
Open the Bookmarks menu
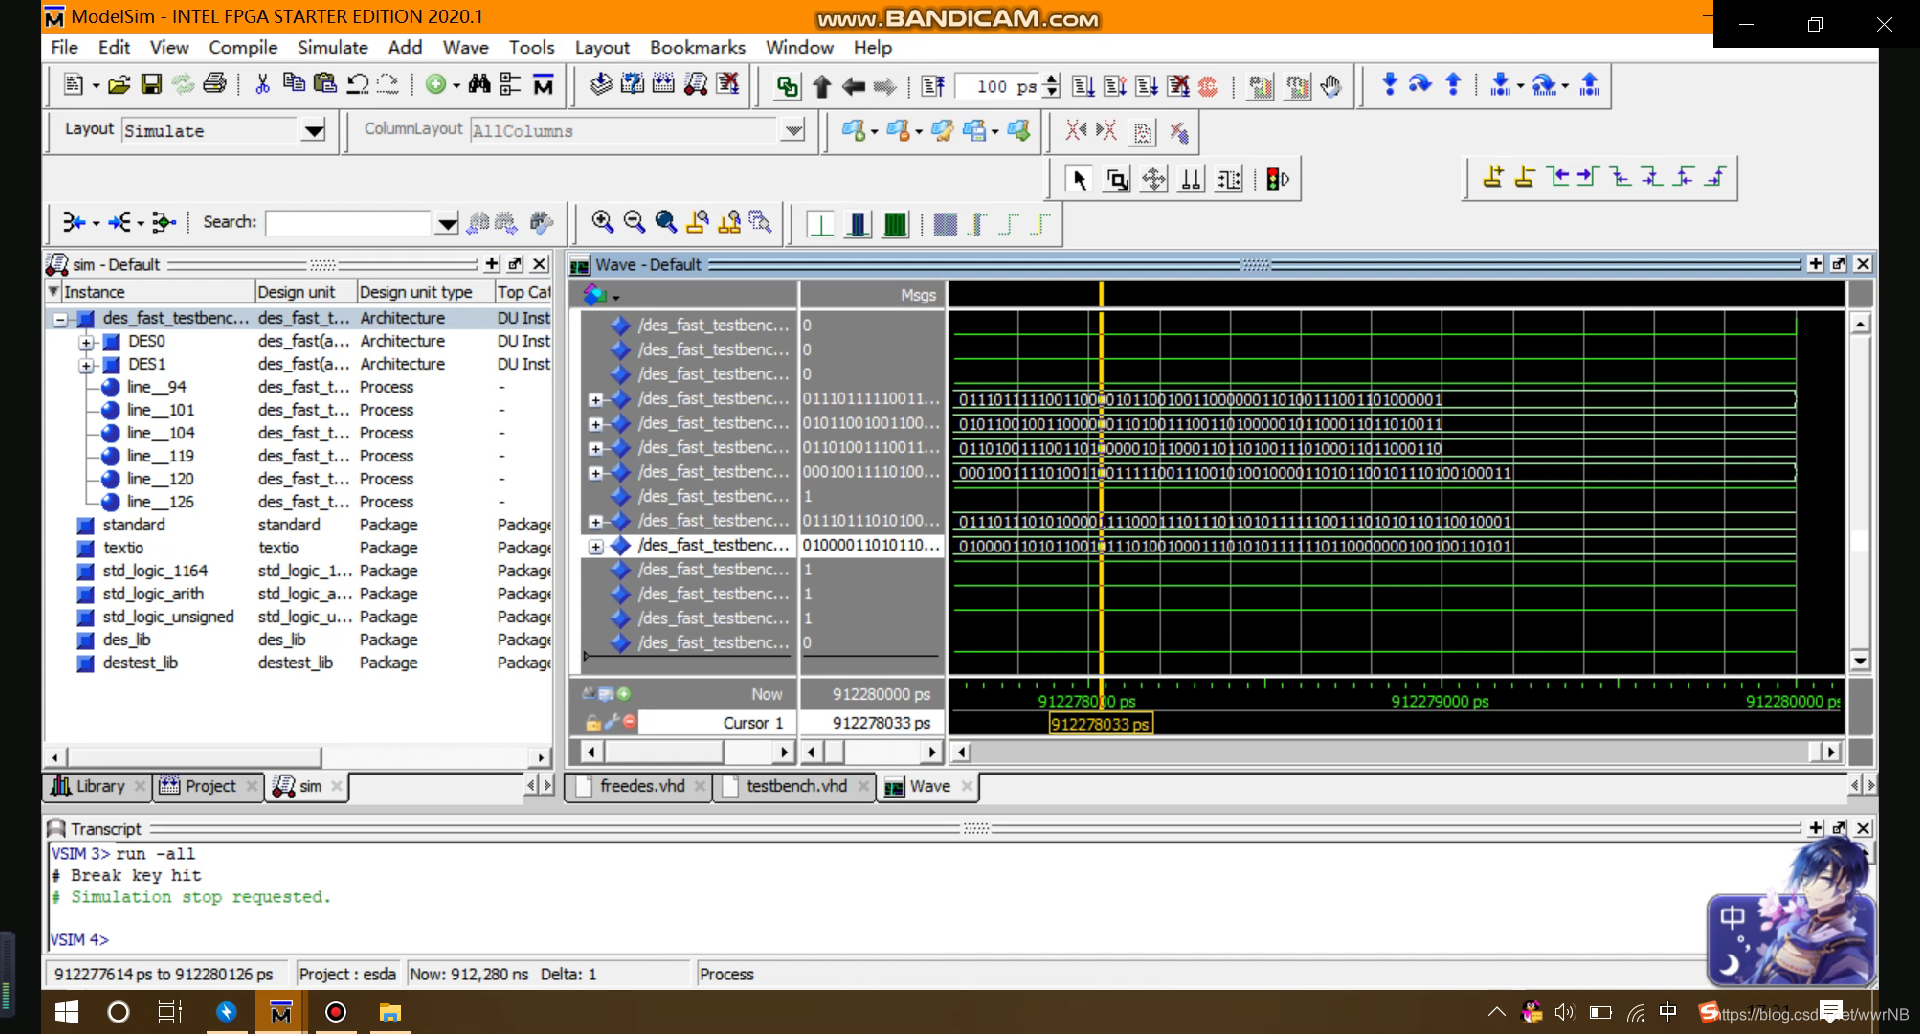coord(697,47)
